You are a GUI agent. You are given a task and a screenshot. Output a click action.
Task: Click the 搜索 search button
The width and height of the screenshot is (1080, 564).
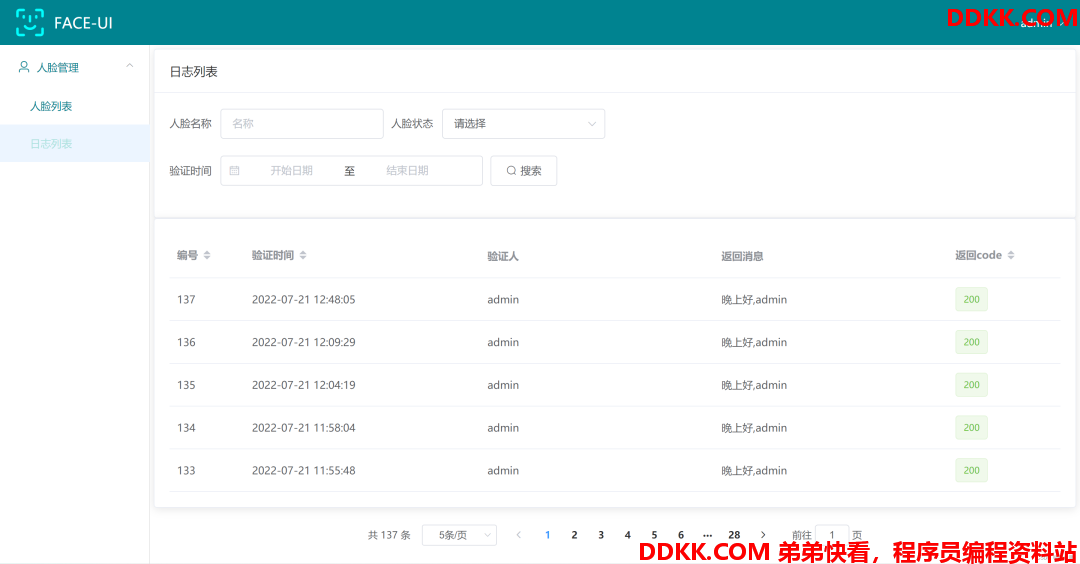point(523,171)
